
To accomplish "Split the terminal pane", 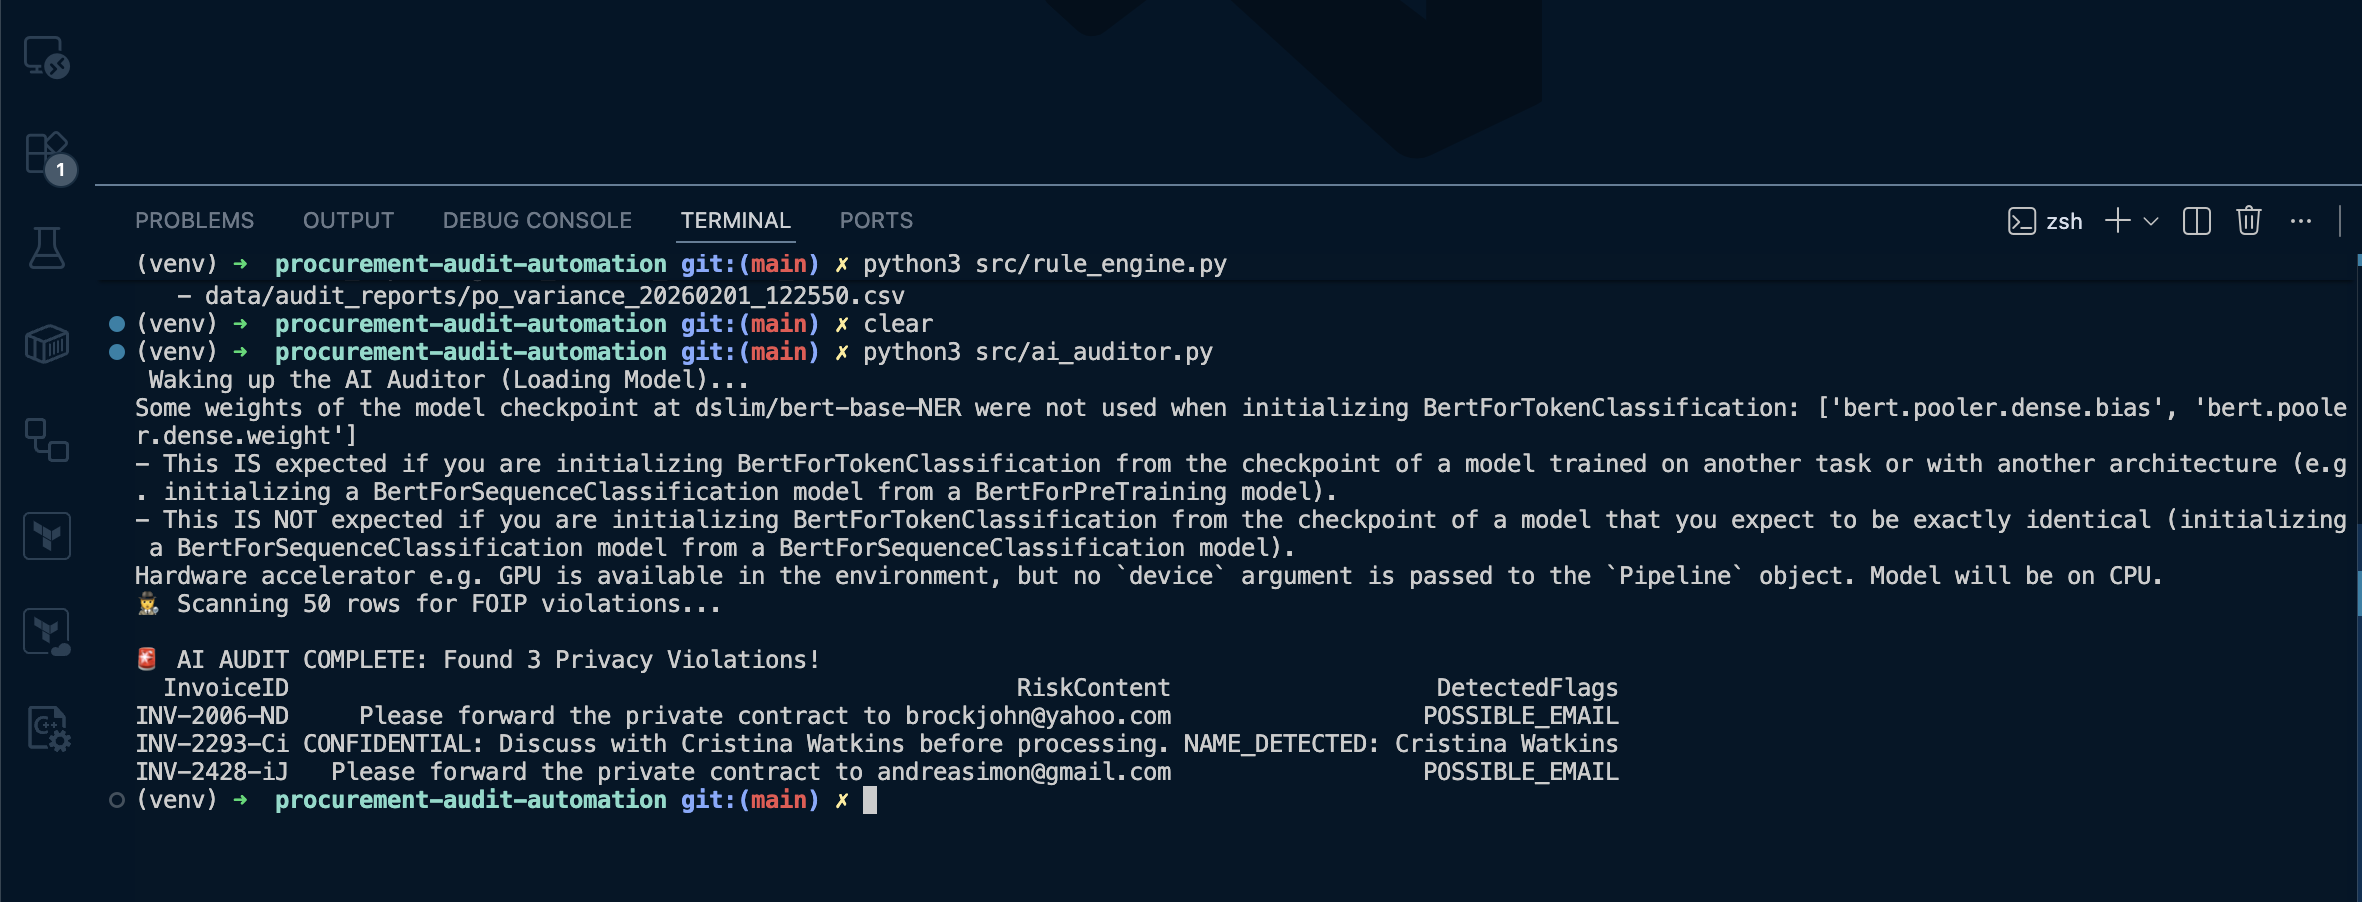I will [x=2196, y=221].
